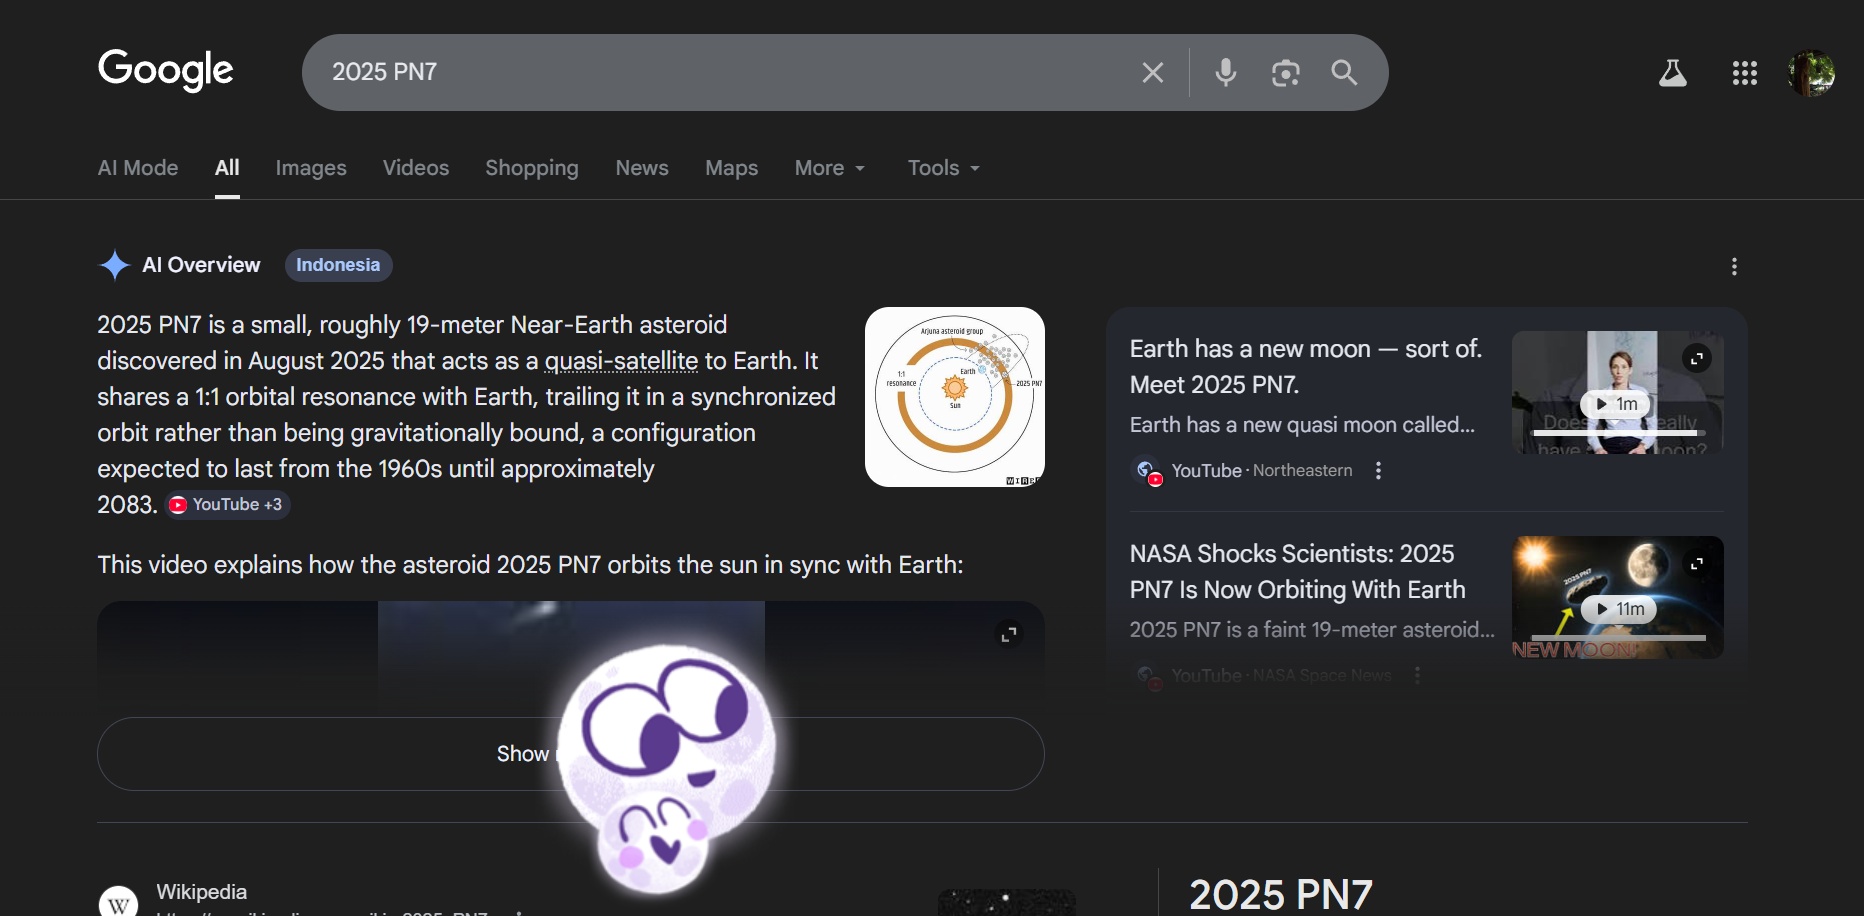Open 'NASA Shocks Scientists' video title

(x=1298, y=572)
